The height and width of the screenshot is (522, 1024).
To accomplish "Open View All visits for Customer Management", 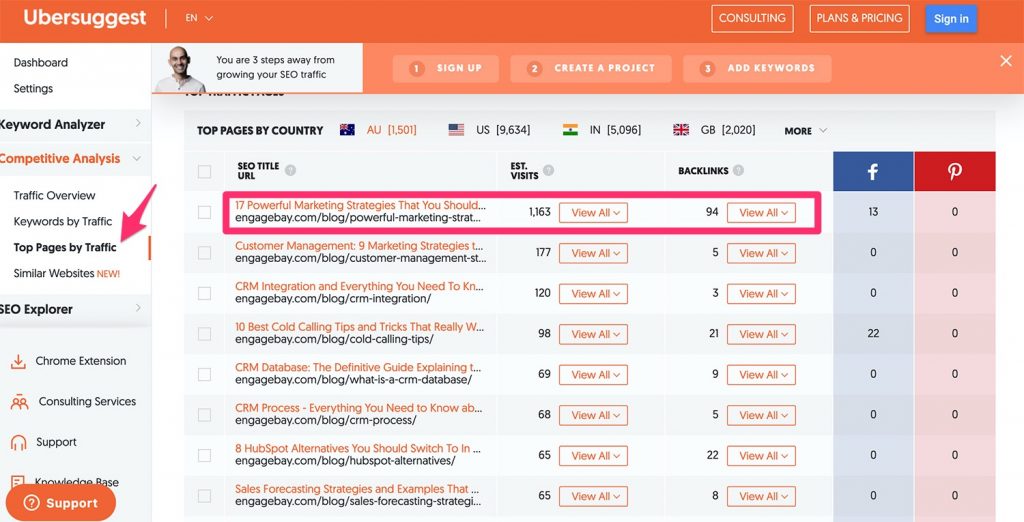I will pos(593,253).
